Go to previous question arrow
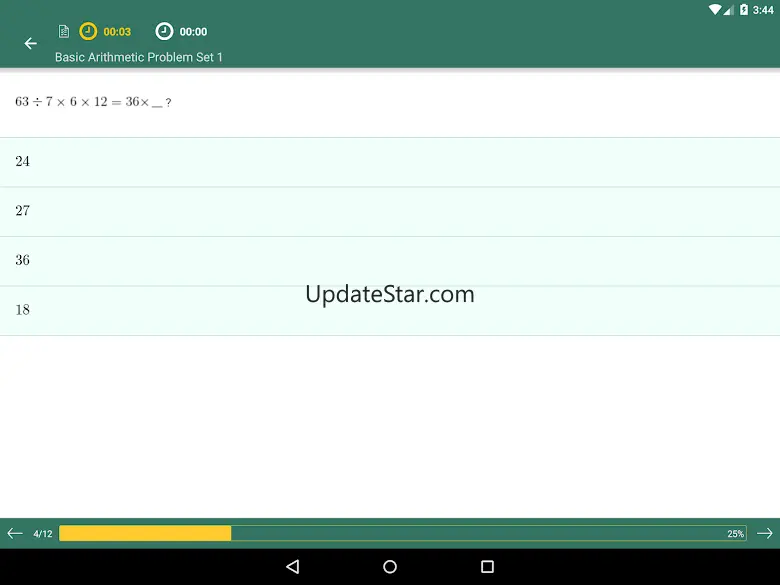 [x=15, y=533]
